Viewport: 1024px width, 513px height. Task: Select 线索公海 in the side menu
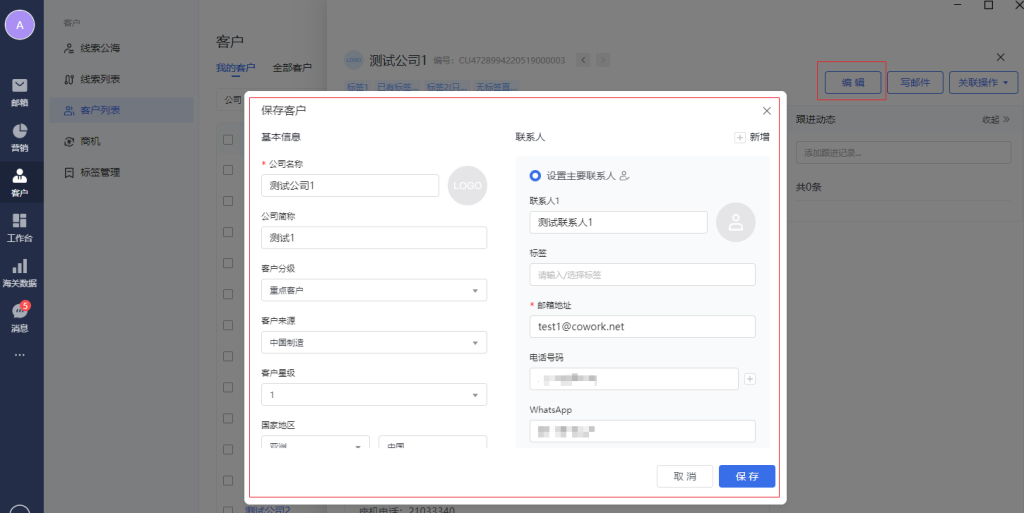pyautogui.click(x=100, y=48)
